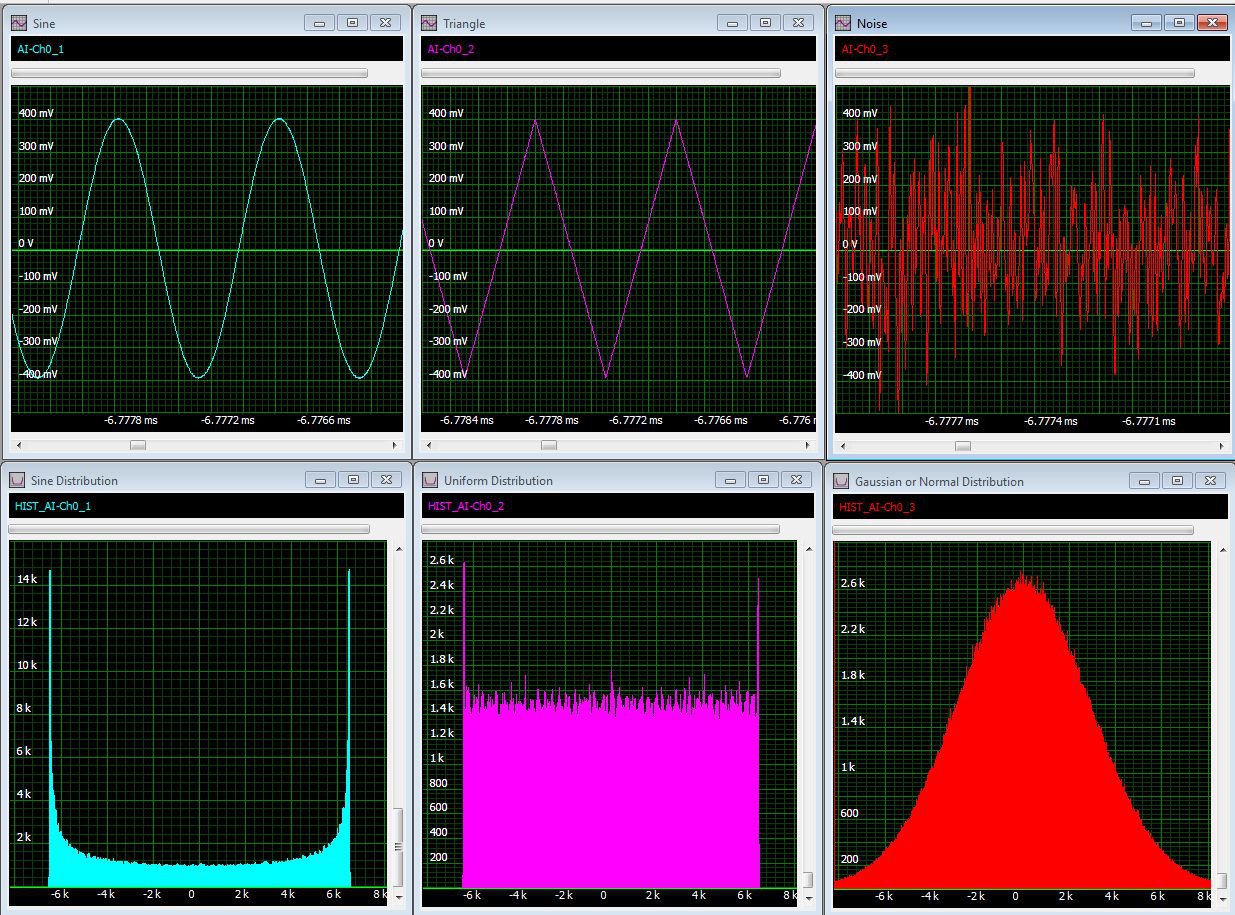This screenshot has width=1235, height=915.
Task: Click the waveform icon in the Triangle title bar
Action: click(x=428, y=22)
